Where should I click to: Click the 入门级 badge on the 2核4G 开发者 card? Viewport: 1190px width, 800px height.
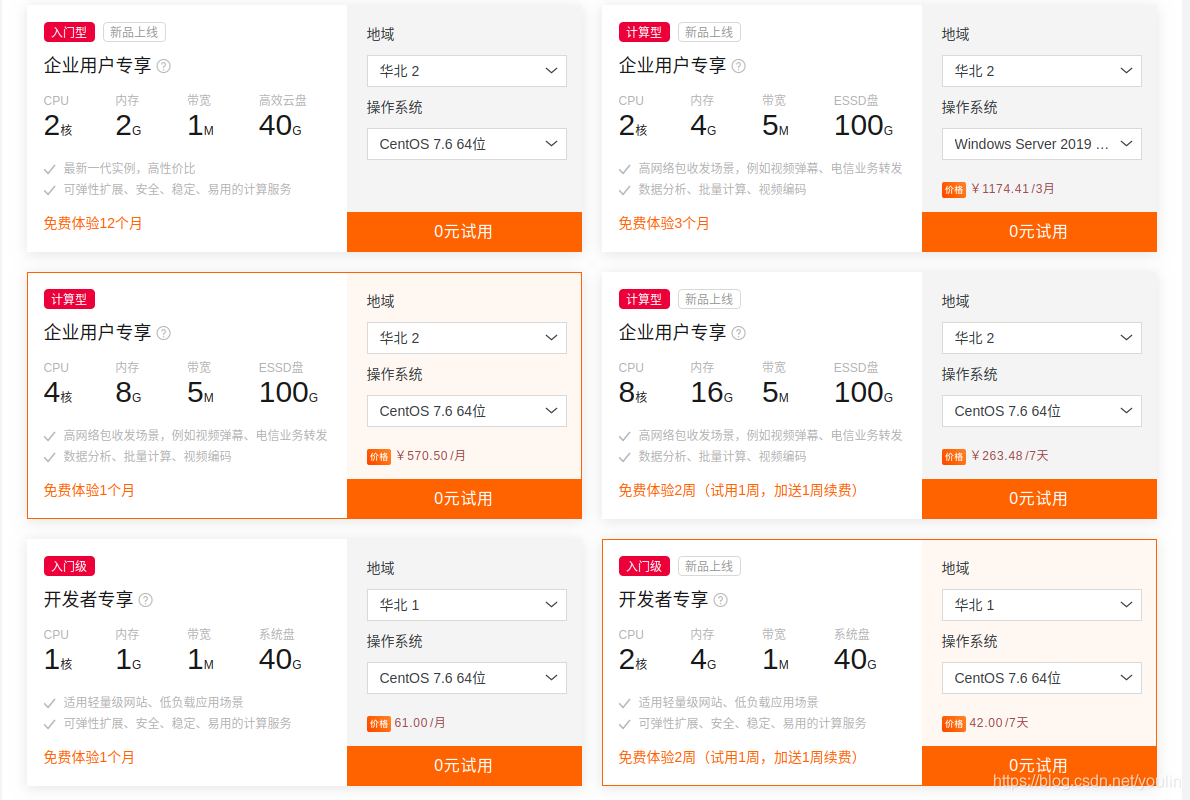[644, 566]
